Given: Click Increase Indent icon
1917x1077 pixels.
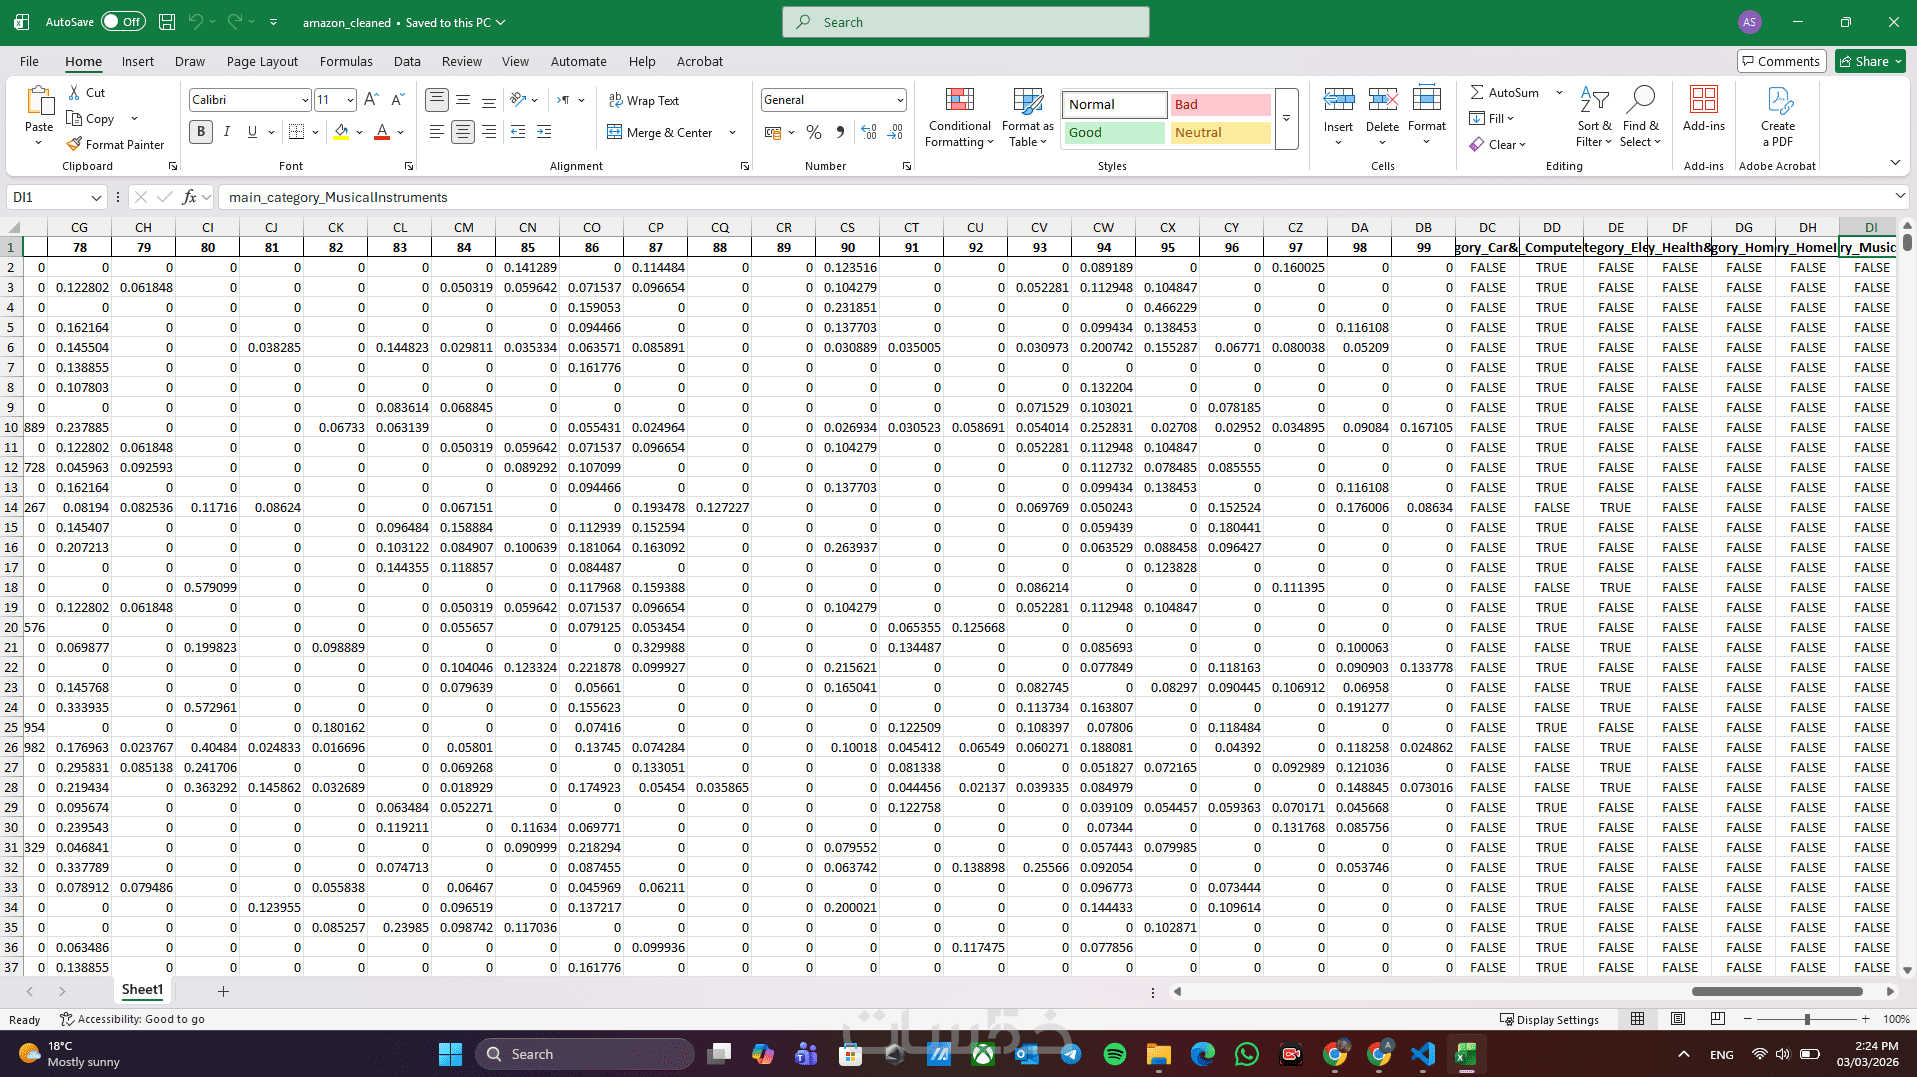Looking at the screenshot, I should pyautogui.click(x=544, y=132).
